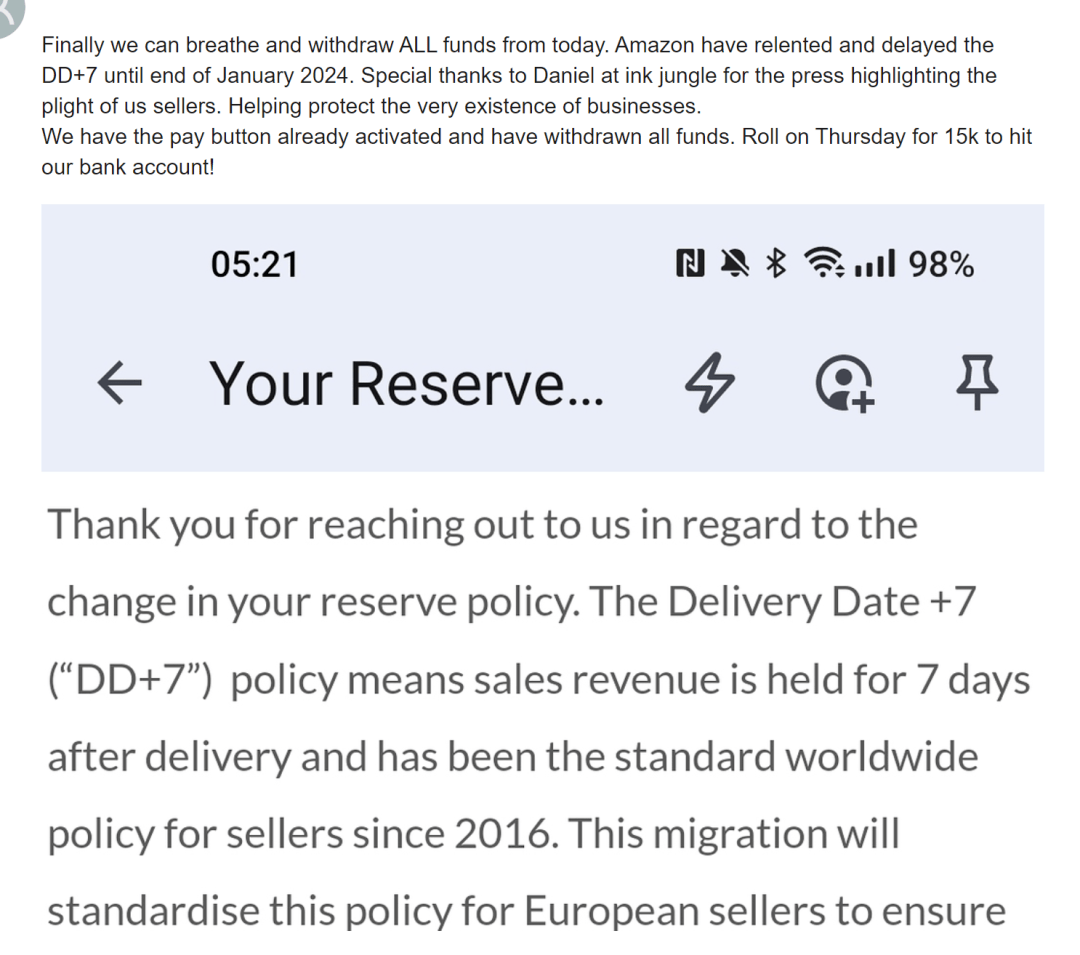Click the add reaction icon

[x=844, y=384]
